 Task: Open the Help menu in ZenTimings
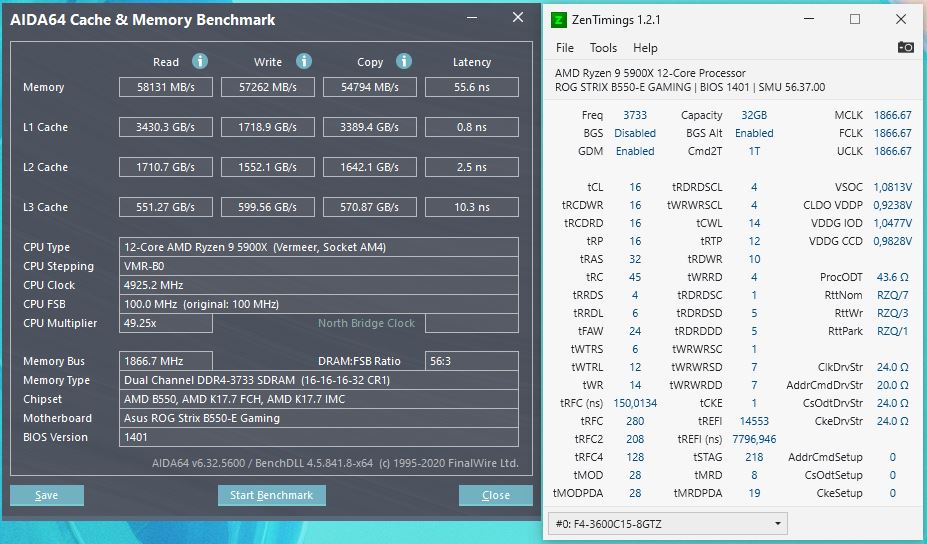(x=645, y=48)
